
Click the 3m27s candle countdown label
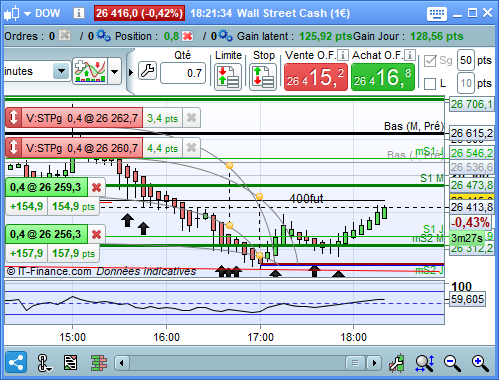(x=467, y=238)
